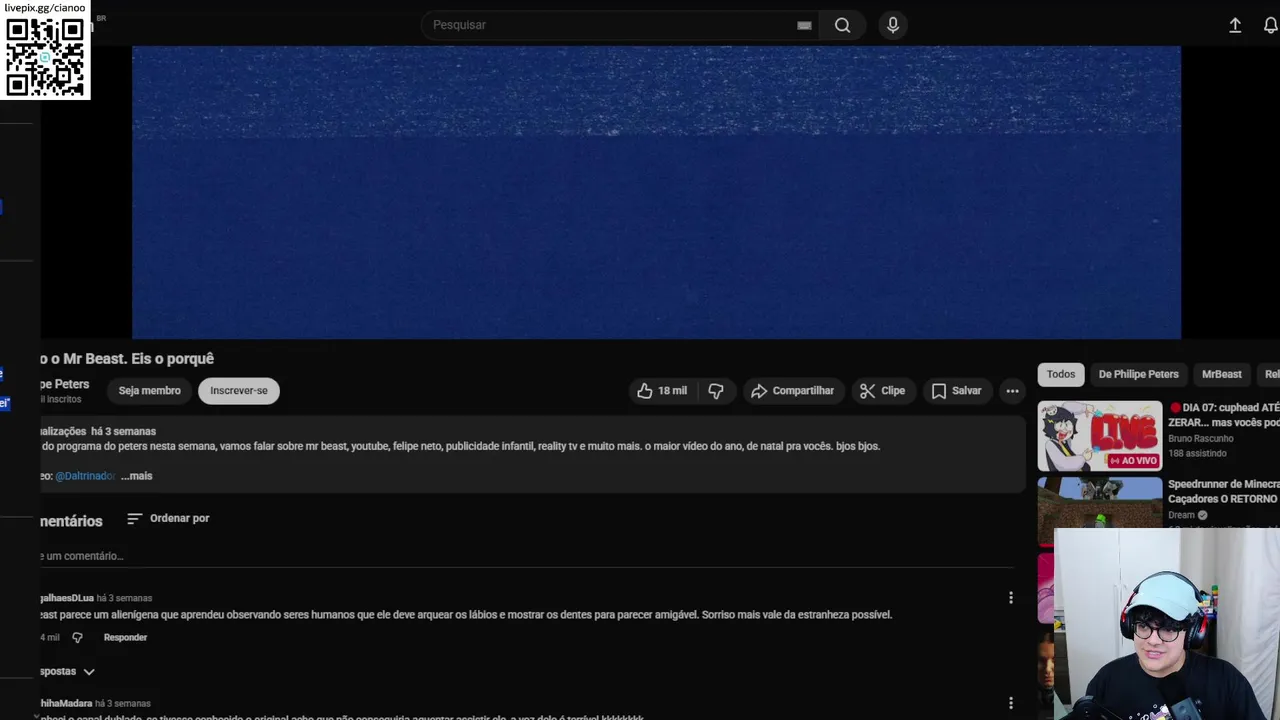
Task: Subscribe with the Inscrever-se button
Action: [239, 391]
